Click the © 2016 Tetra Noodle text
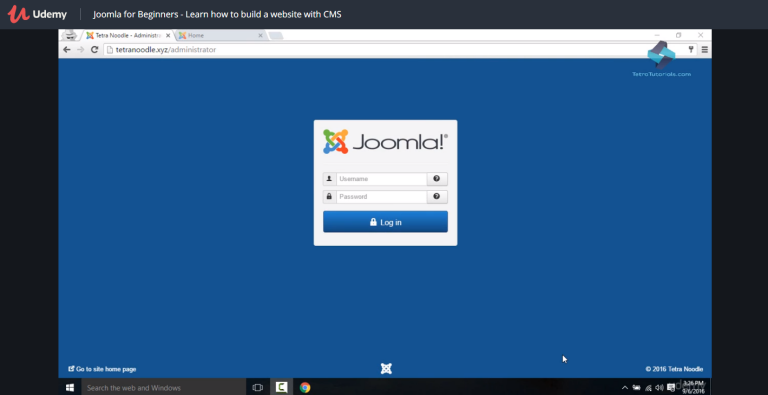The height and width of the screenshot is (395, 768). [674, 369]
